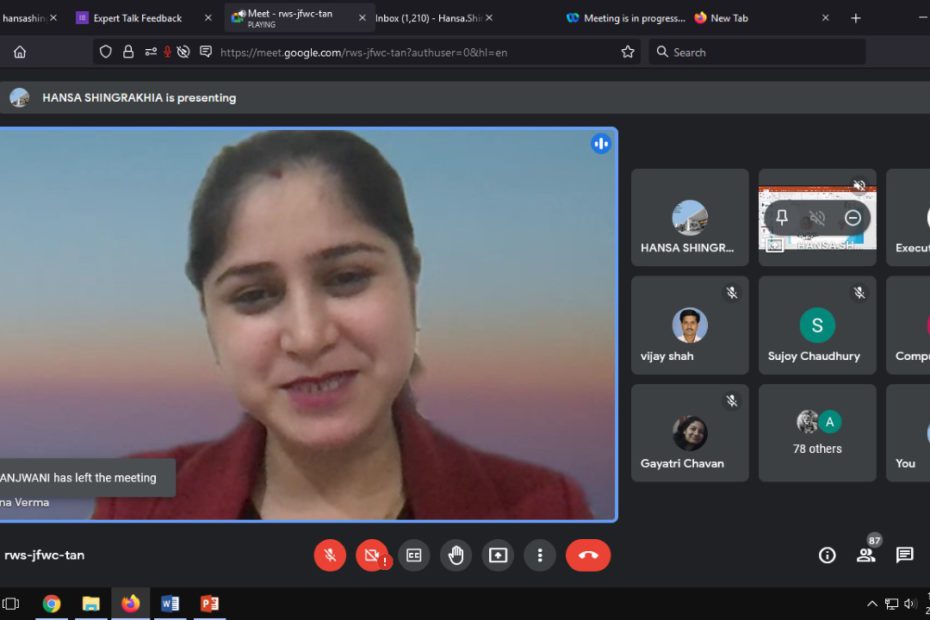Open the chat panel icon

(x=905, y=555)
